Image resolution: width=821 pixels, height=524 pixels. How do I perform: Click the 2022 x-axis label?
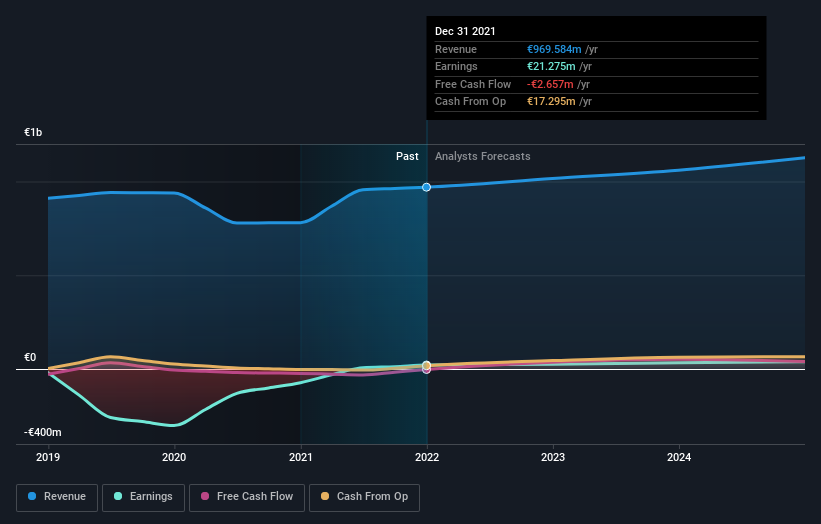pos(427,458)
